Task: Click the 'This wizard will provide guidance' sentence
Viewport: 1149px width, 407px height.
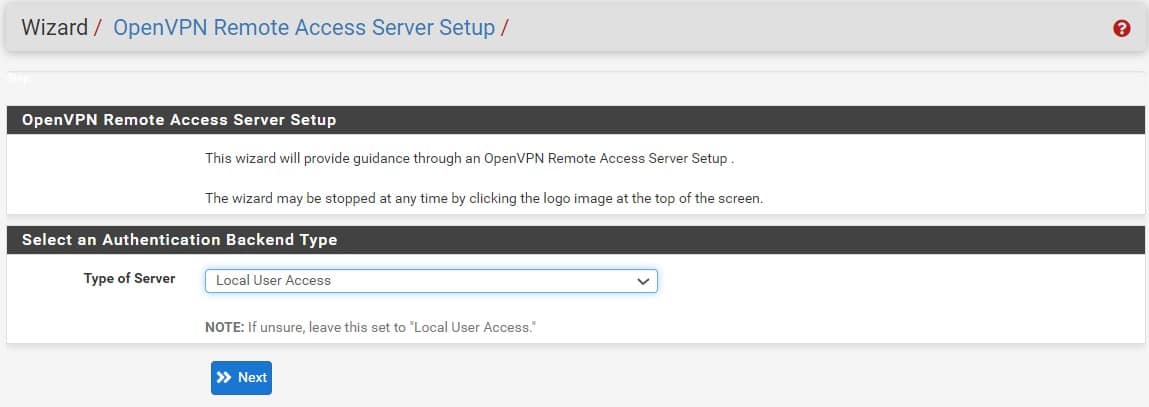Action: (x=469, y=158)
